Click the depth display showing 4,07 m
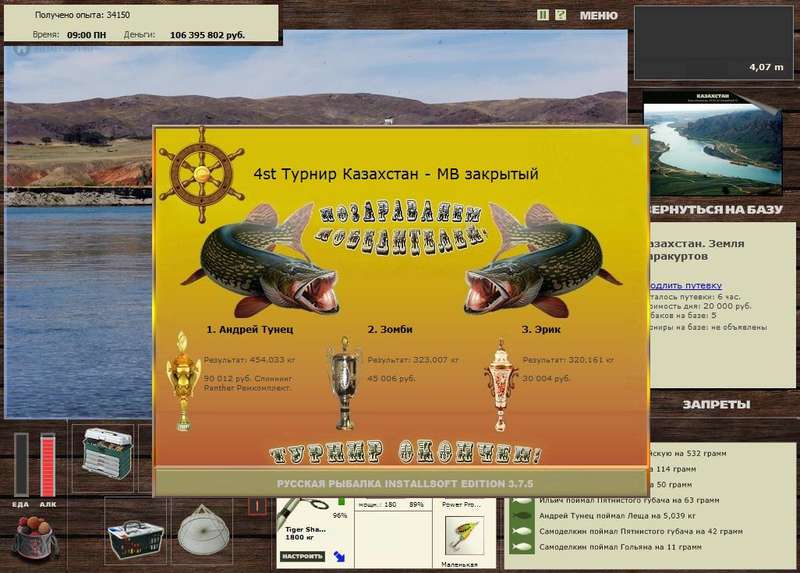Viewport: 800px width, 573px height. 714,43
